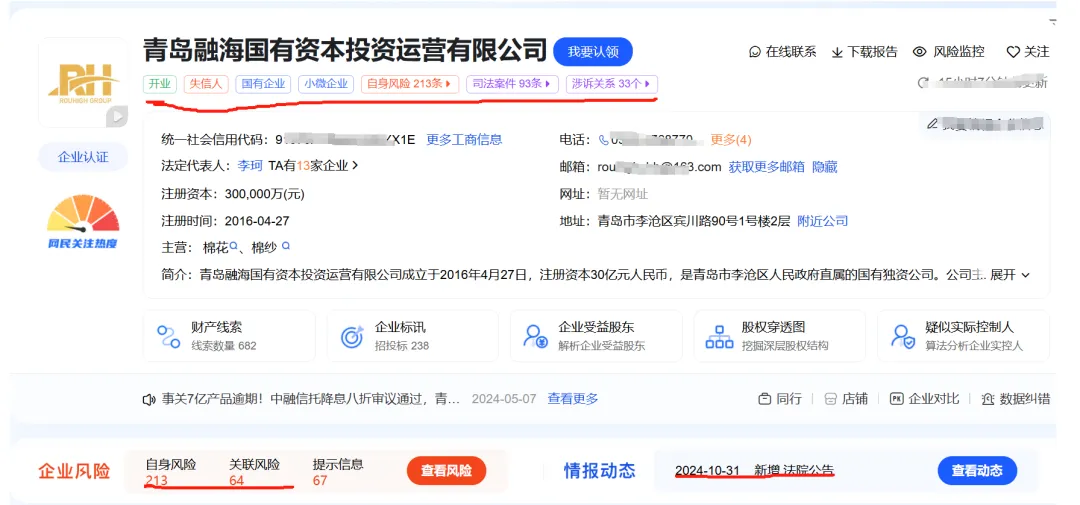This screenshot has height=505, width=1080.
Task: Click 线索数量 682 text
Action: coord(224,346)
